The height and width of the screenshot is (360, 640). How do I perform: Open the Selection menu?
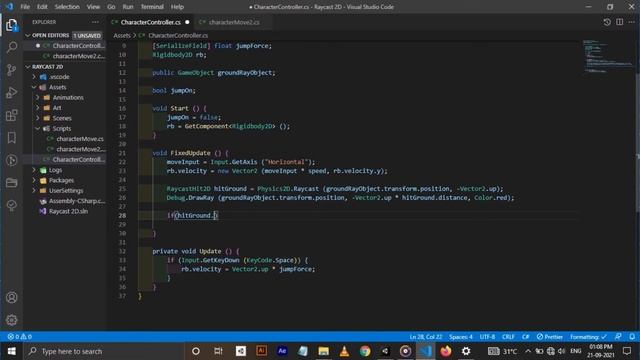click(x=67, y=7)
